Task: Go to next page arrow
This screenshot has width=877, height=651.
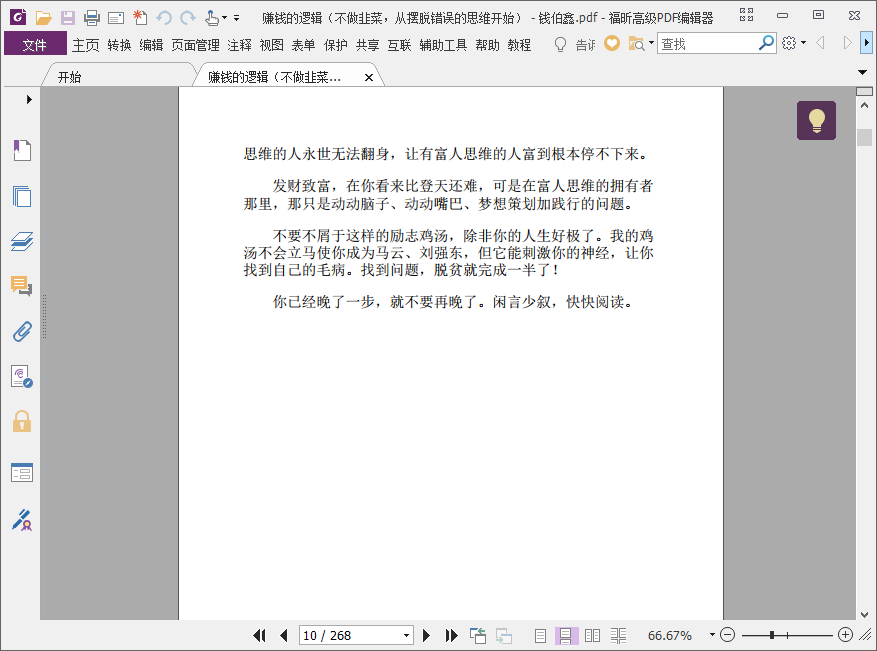Action: (426, 635)
